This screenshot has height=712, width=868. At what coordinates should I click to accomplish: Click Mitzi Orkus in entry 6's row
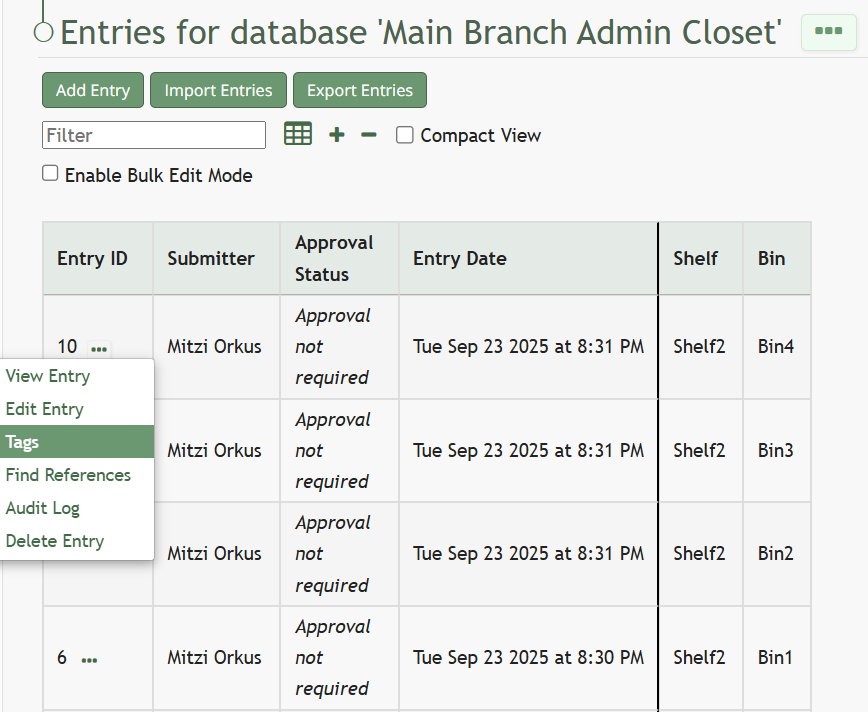point(214,658)
